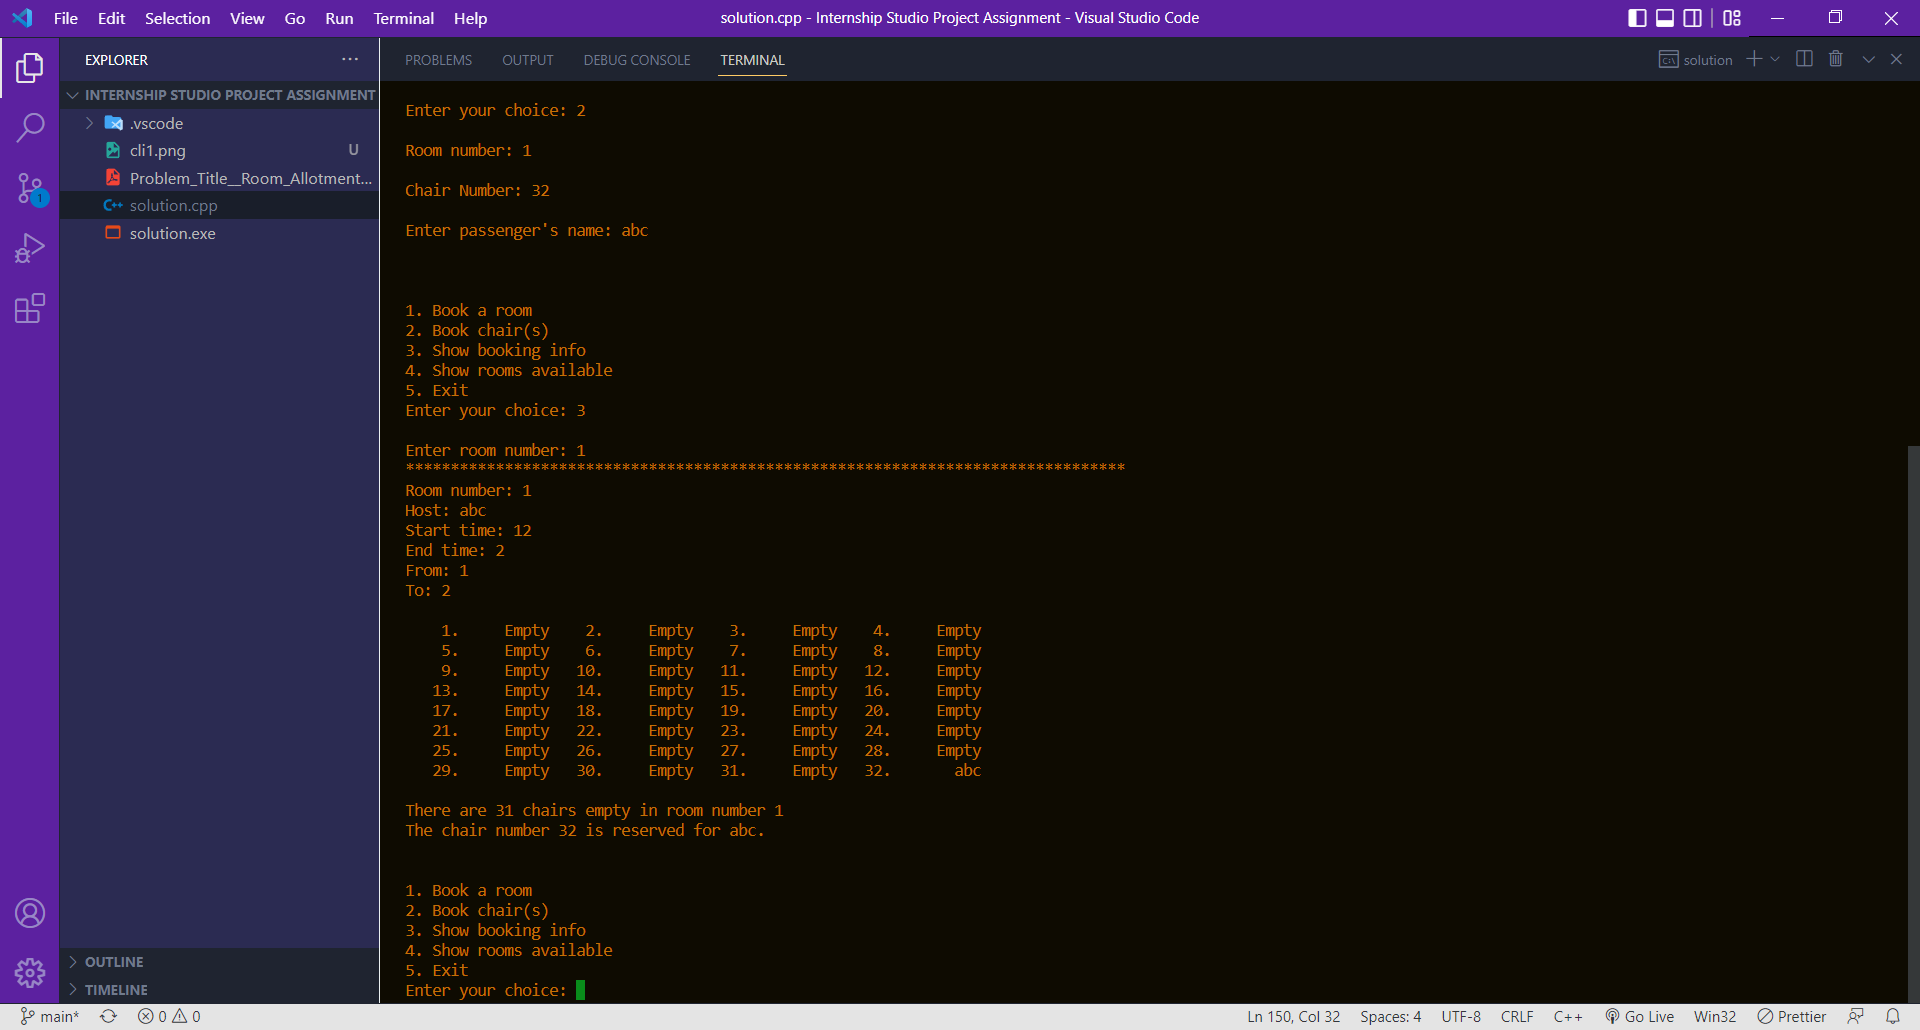Open the Run and Debug view
The height and width of the screenshot is (1030, 1920).
click(30, 248)
